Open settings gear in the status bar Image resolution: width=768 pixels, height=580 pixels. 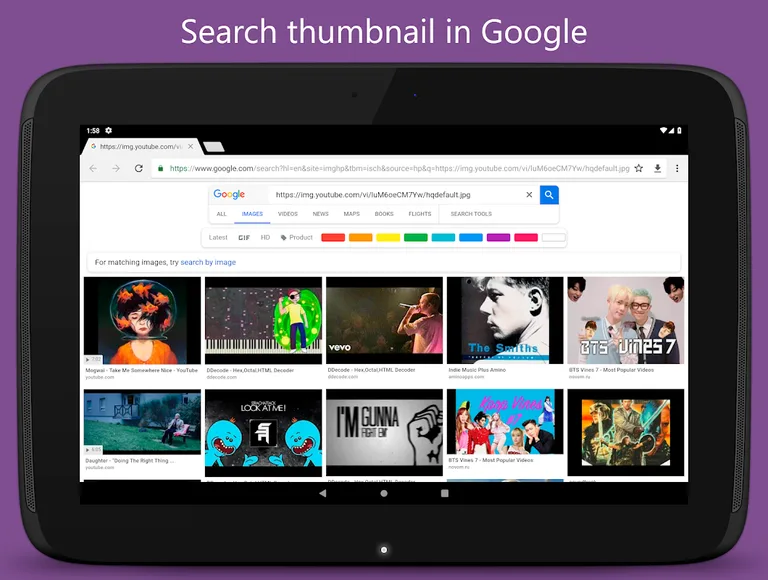tap(109, 130)
